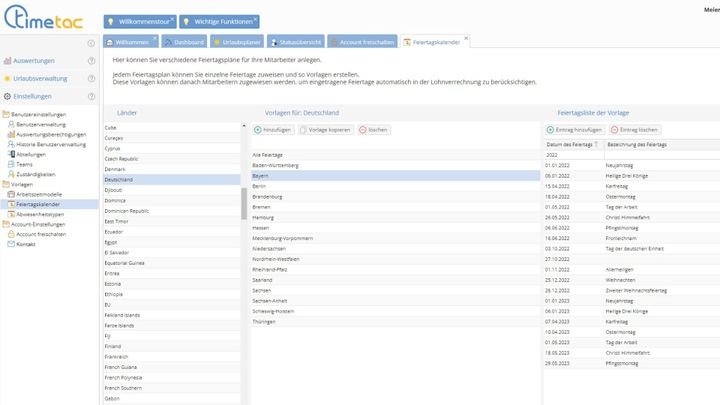Click hinzufügen to add a template
The image size is (720, 405).
pyautogui.click(x=272, y=130)
